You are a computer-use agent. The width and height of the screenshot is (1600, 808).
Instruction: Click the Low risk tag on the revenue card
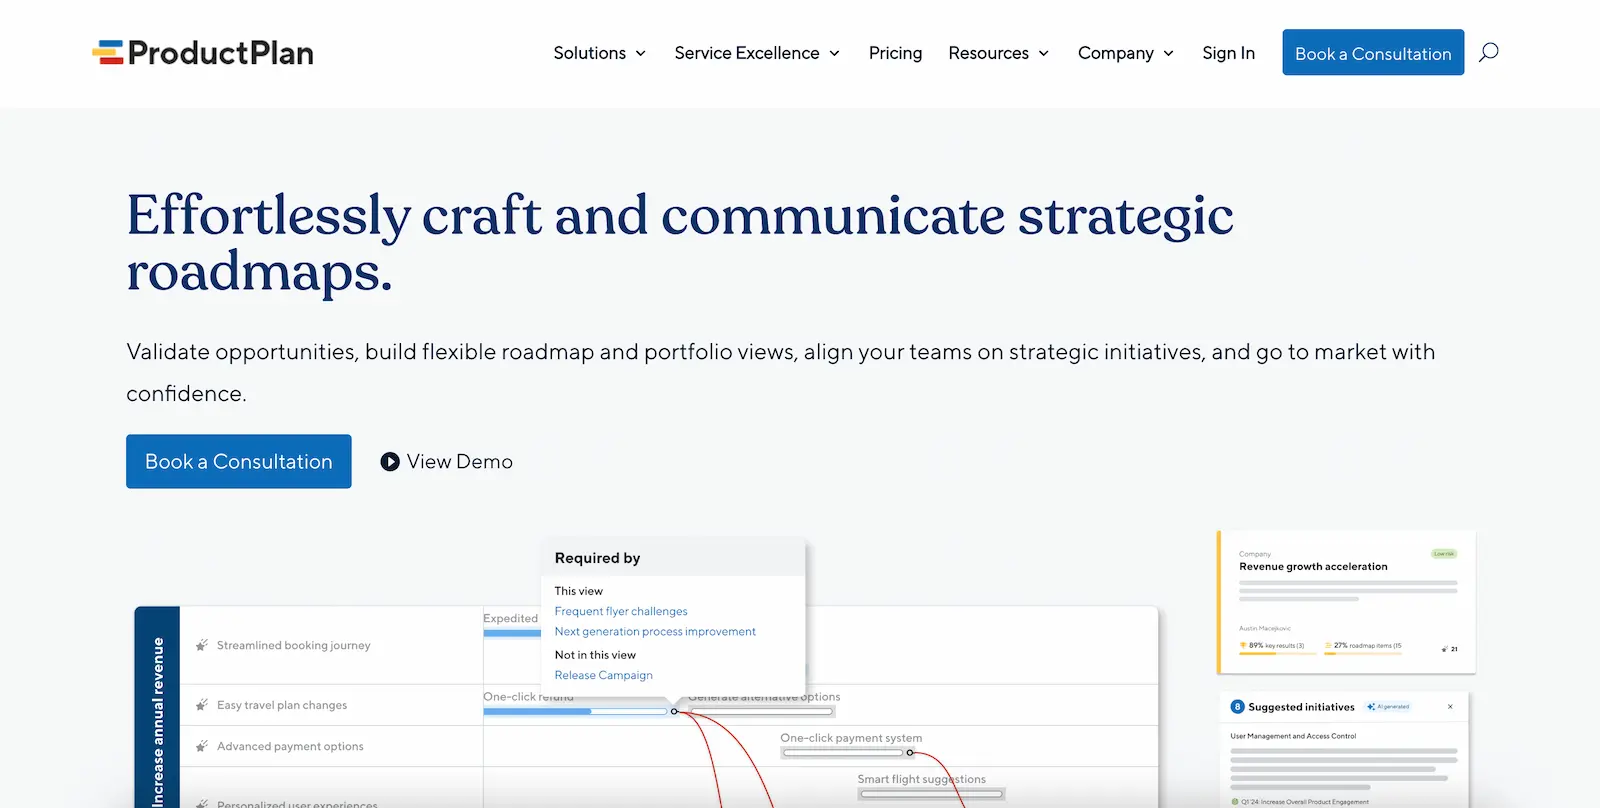click(1444, 554)
